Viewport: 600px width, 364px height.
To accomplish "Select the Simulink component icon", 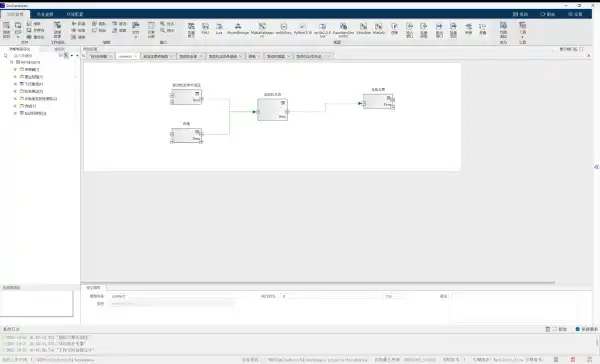I will pos(363,26).
